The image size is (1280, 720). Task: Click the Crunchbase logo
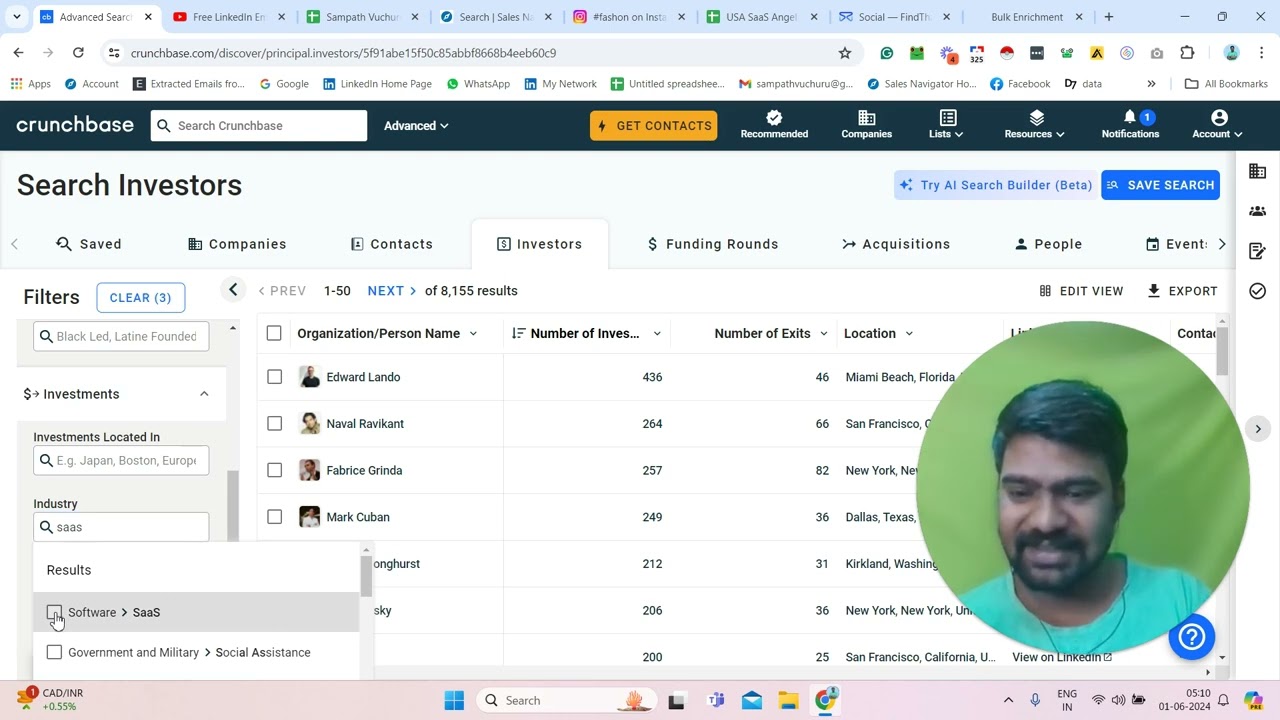click(75, 125)
